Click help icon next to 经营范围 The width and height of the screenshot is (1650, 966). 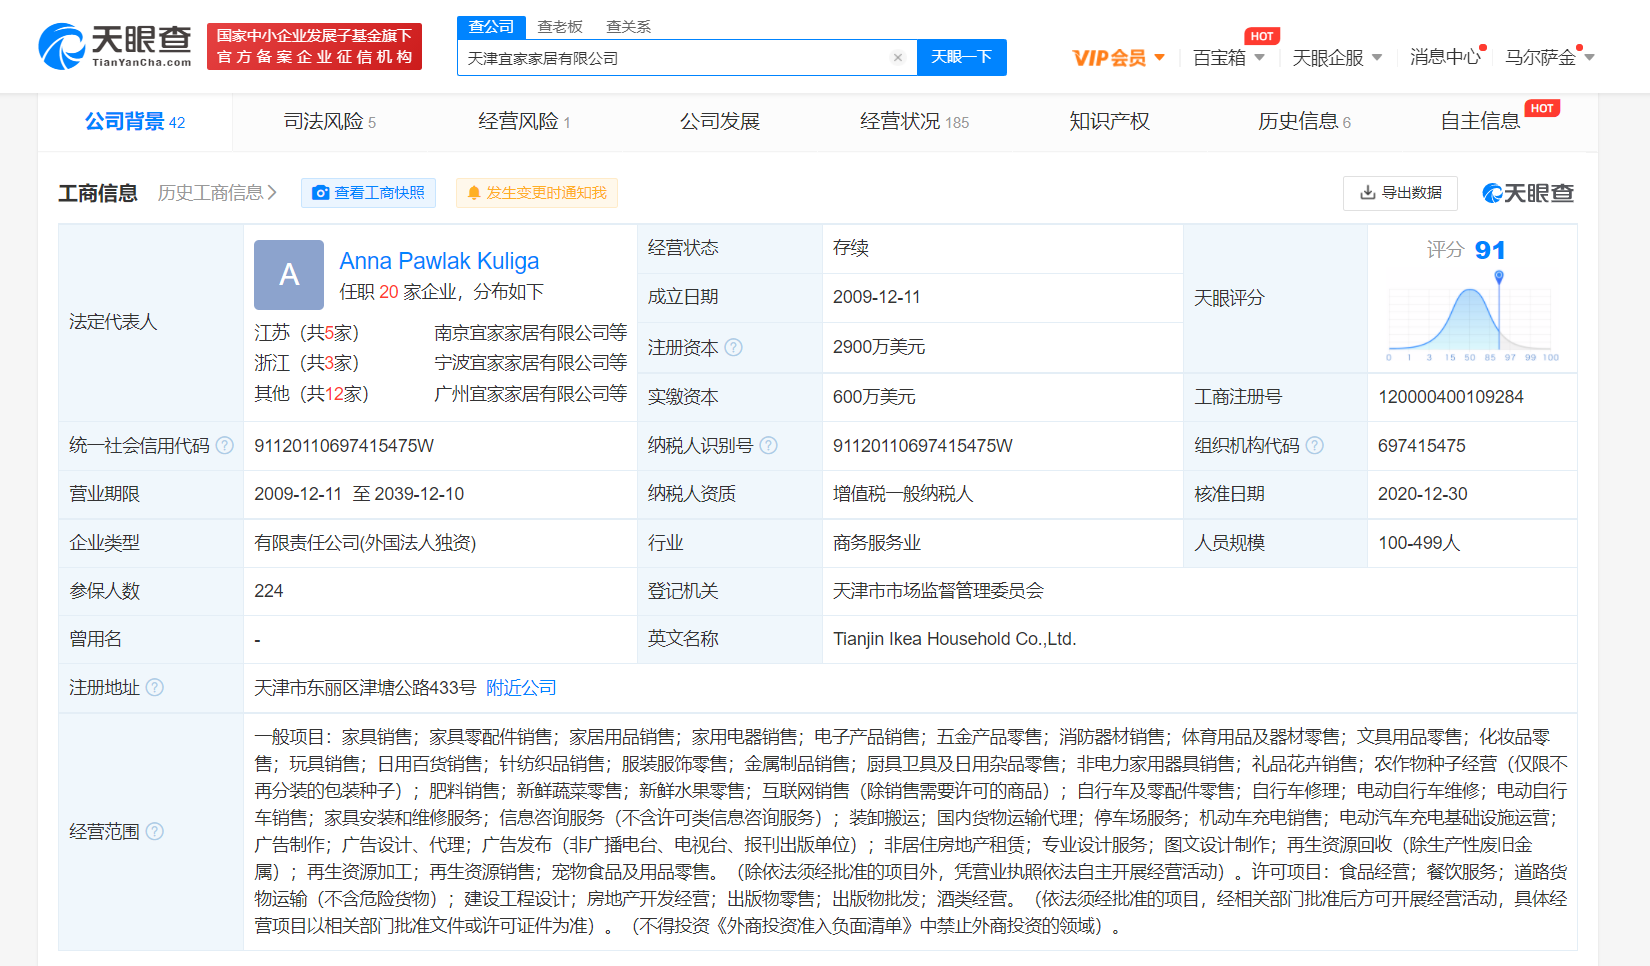155,831
